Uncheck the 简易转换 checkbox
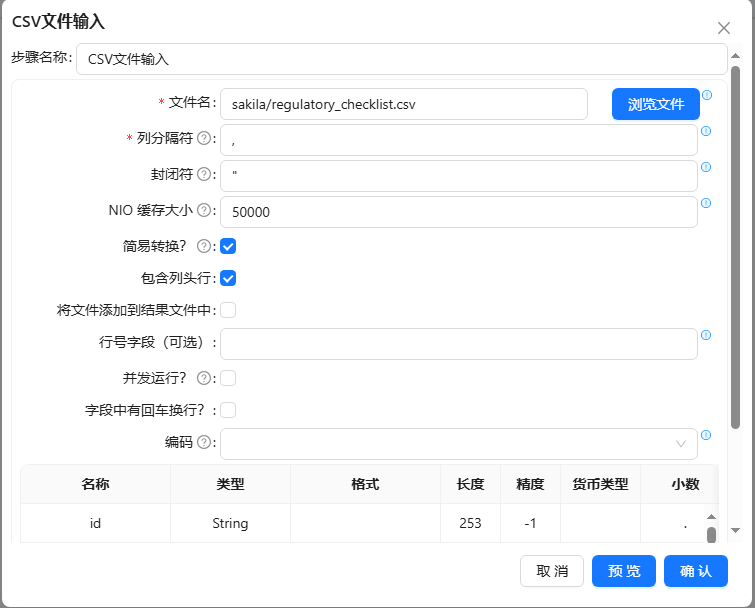 point(228,246)
